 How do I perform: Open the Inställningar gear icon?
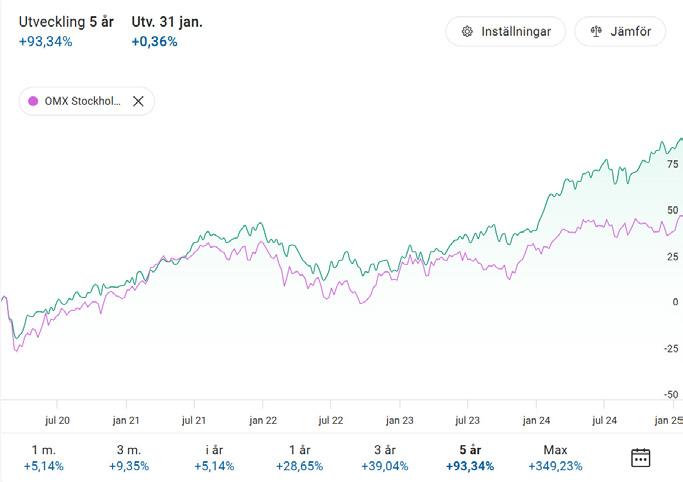(x=467, y=32)
